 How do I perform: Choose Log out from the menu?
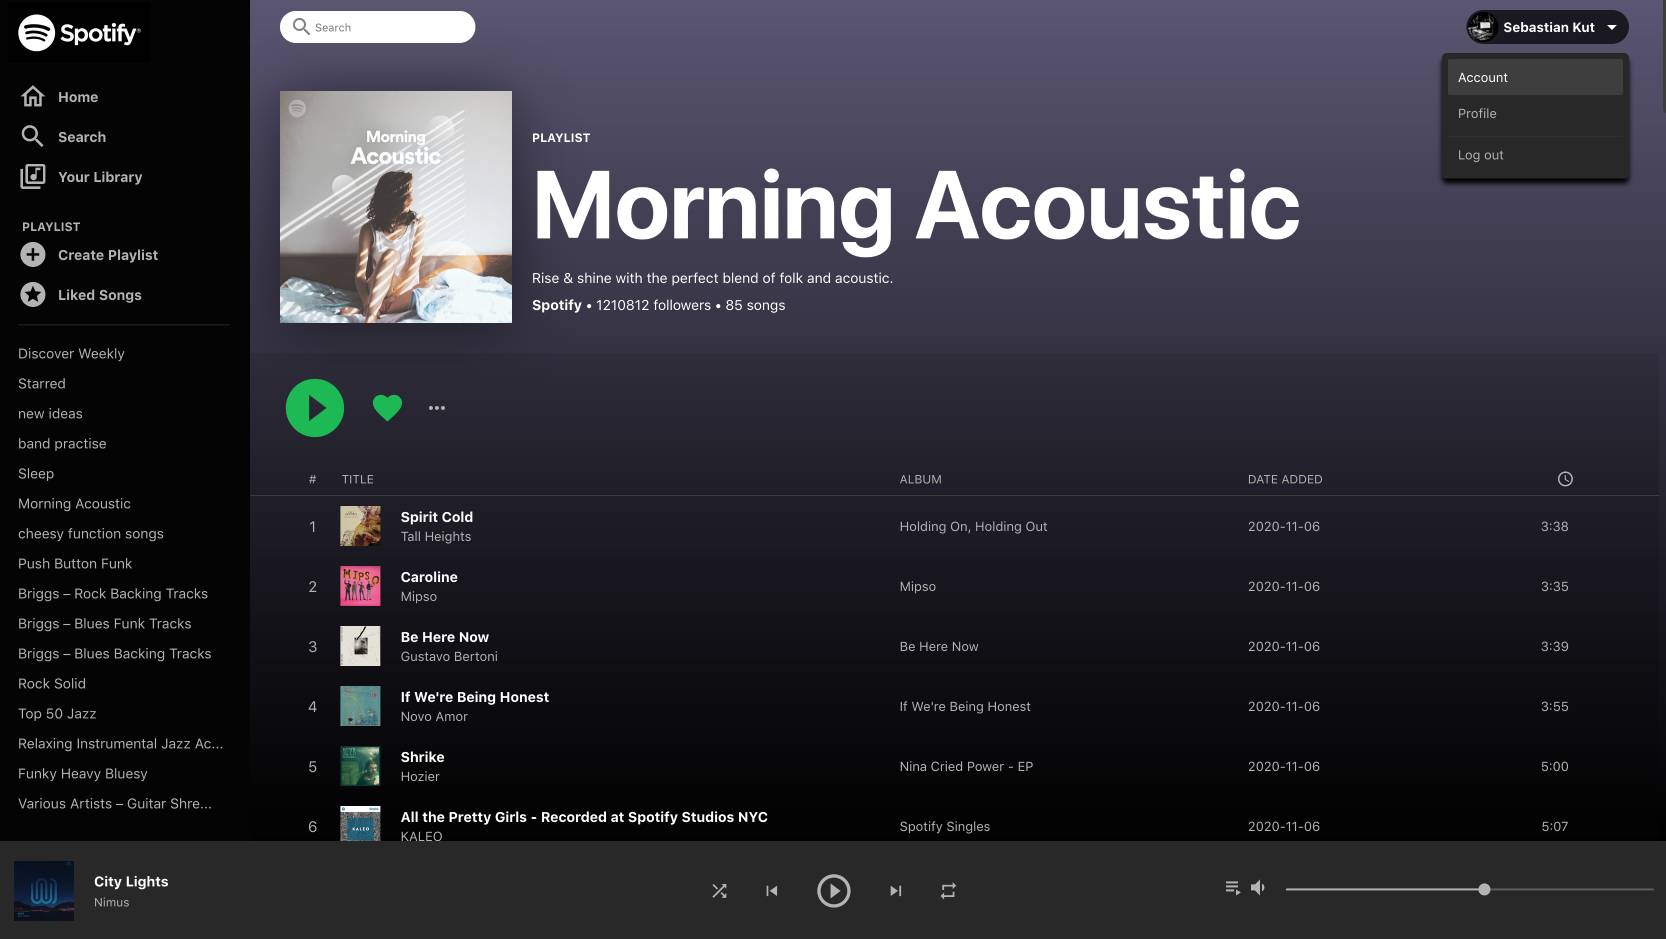(1480, 155)
